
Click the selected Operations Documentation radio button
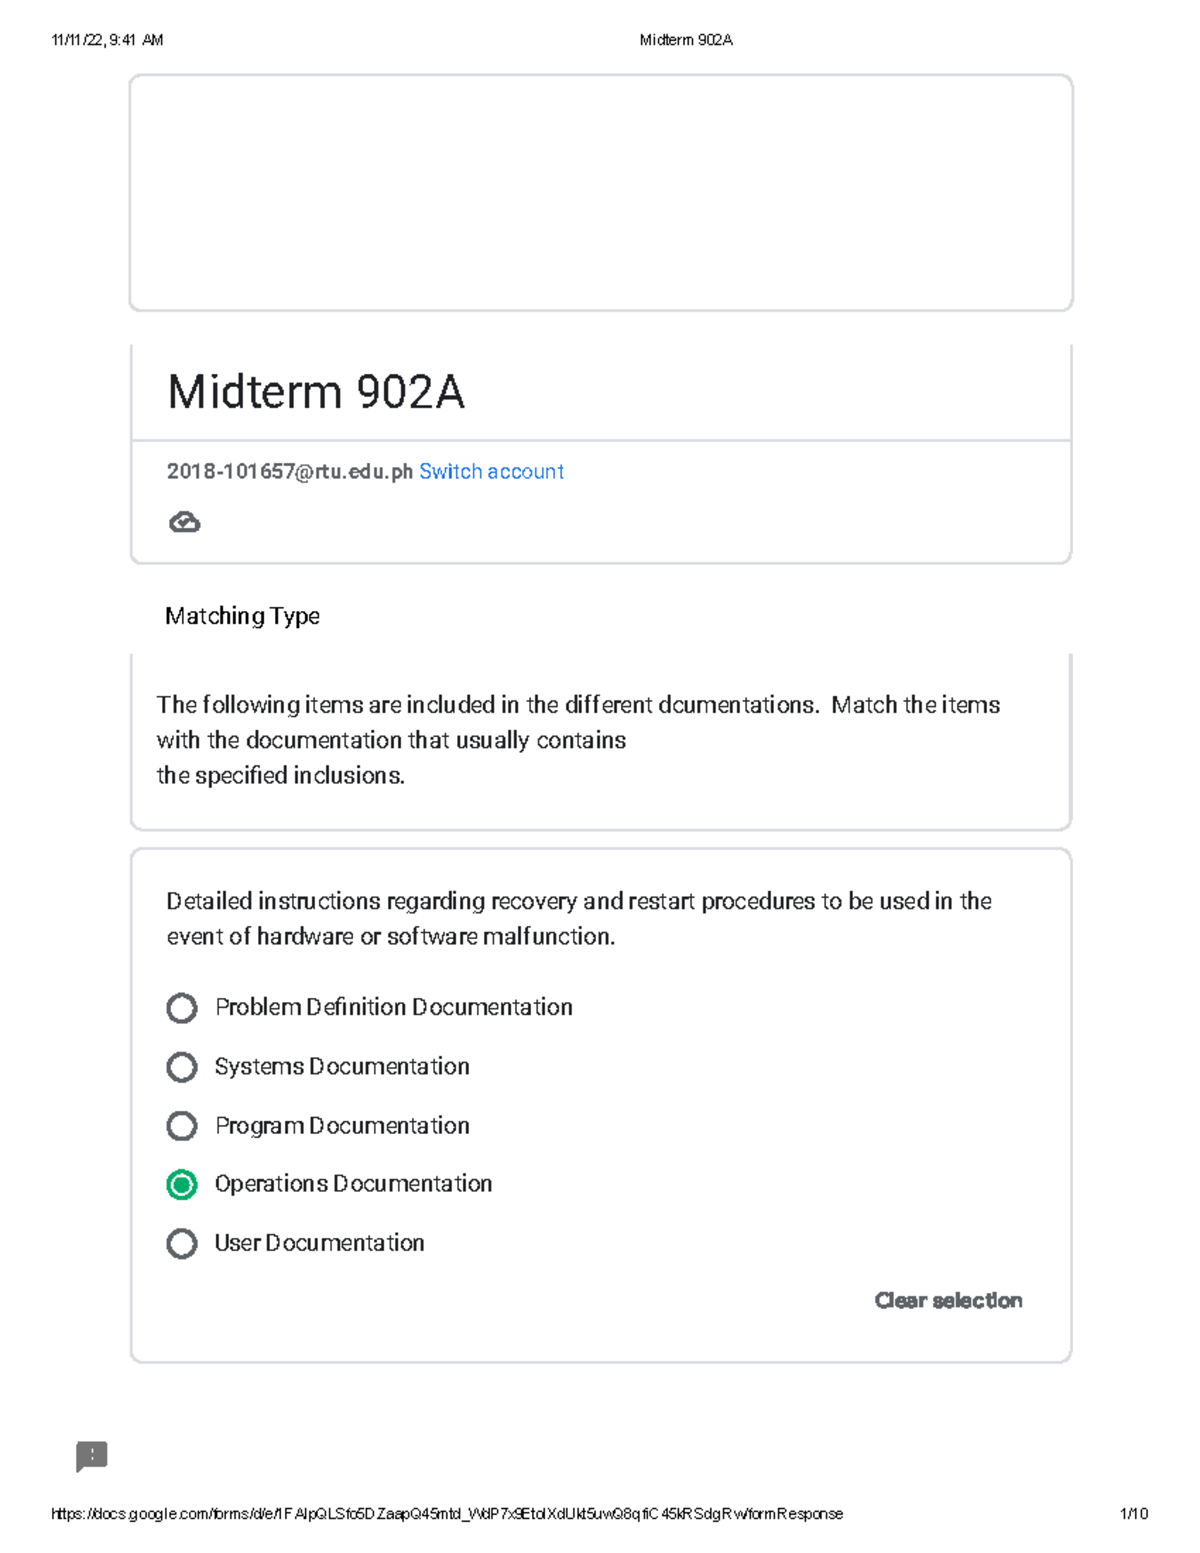[181, 1185]
